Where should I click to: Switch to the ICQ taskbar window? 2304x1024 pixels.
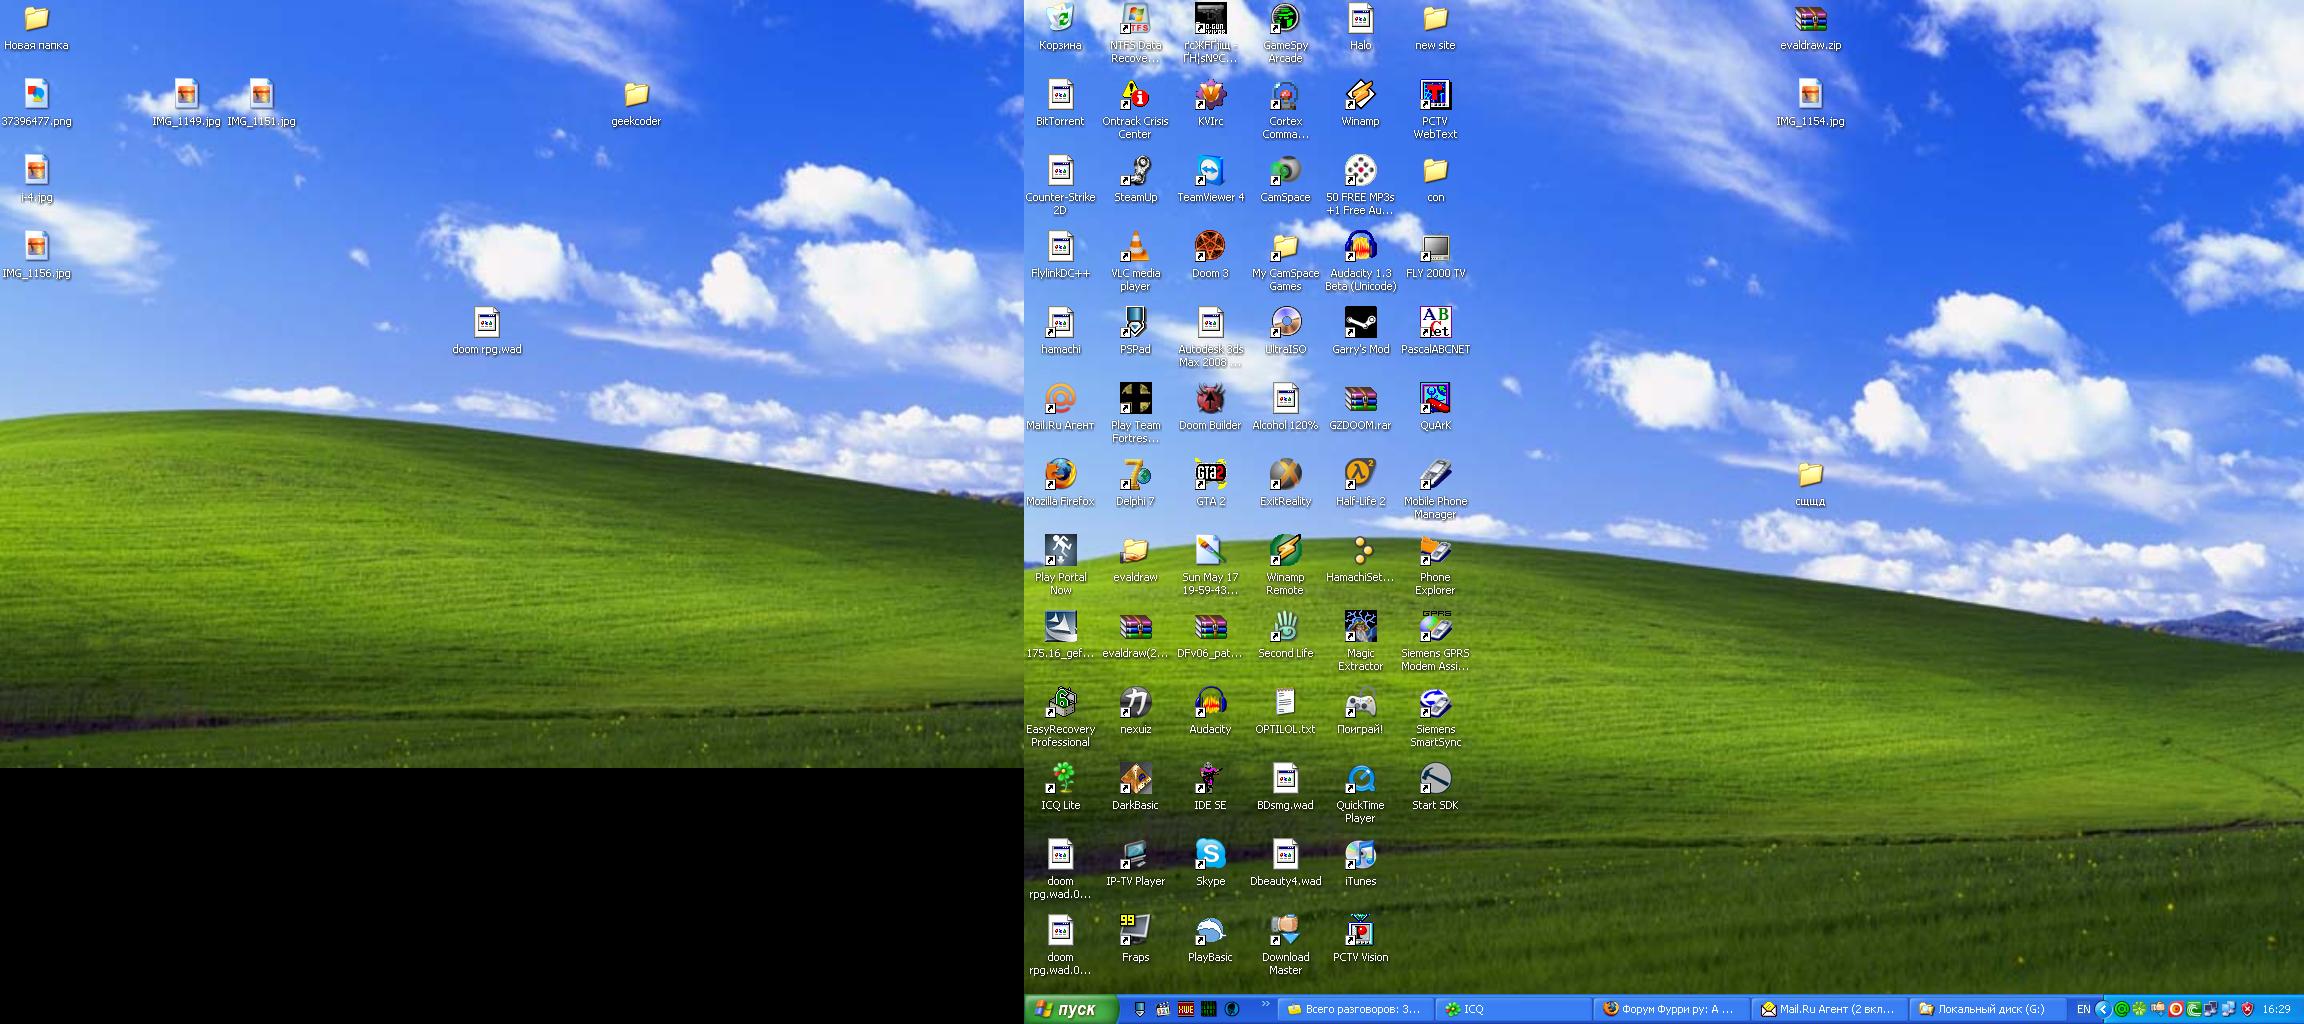pyautogui.click(x=1513, y=1009)
